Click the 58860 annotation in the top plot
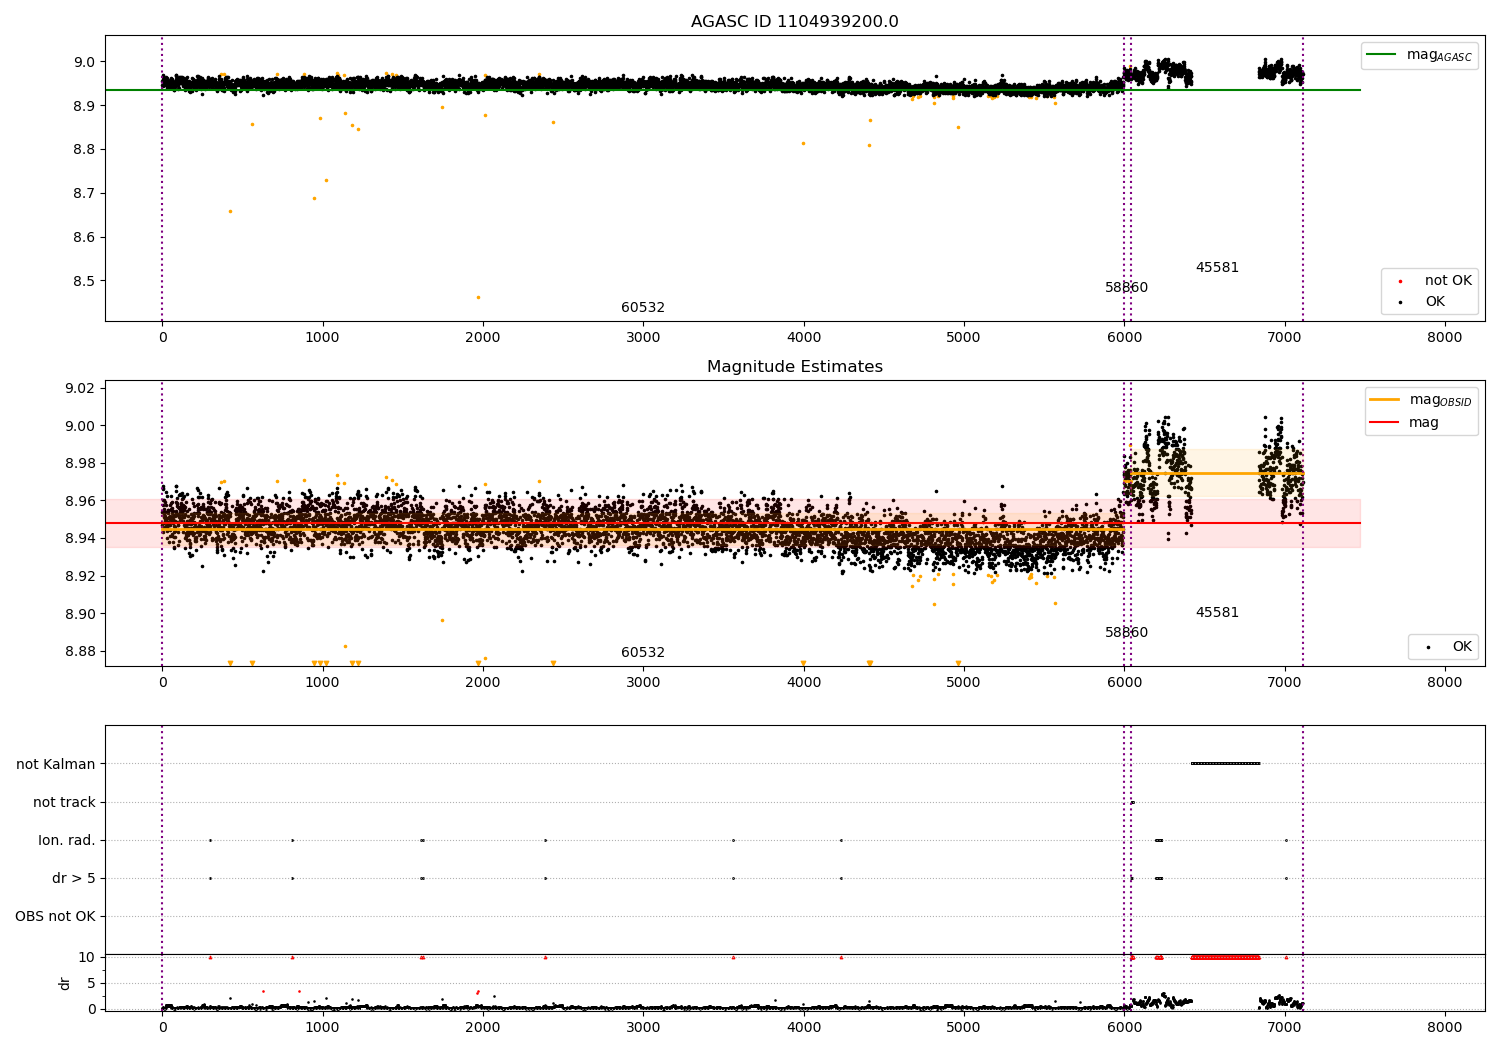 (x=1126, y=288)
